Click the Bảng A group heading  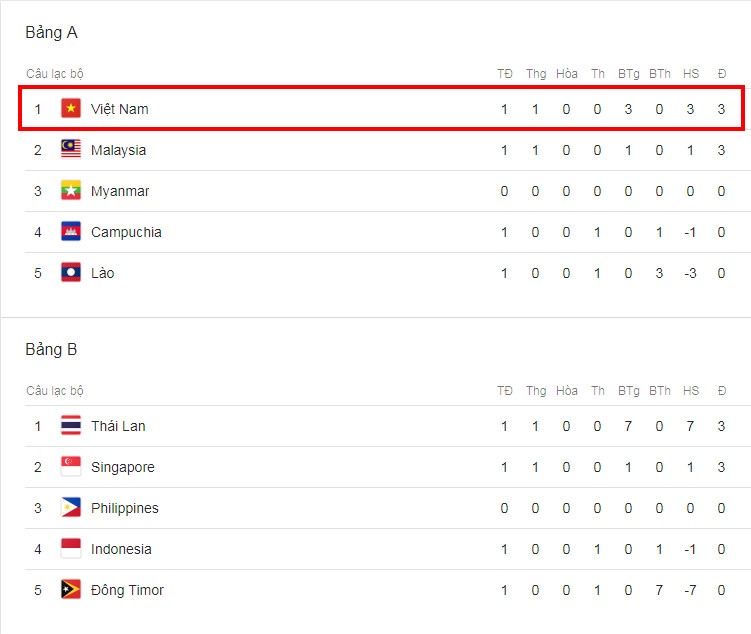51,33
